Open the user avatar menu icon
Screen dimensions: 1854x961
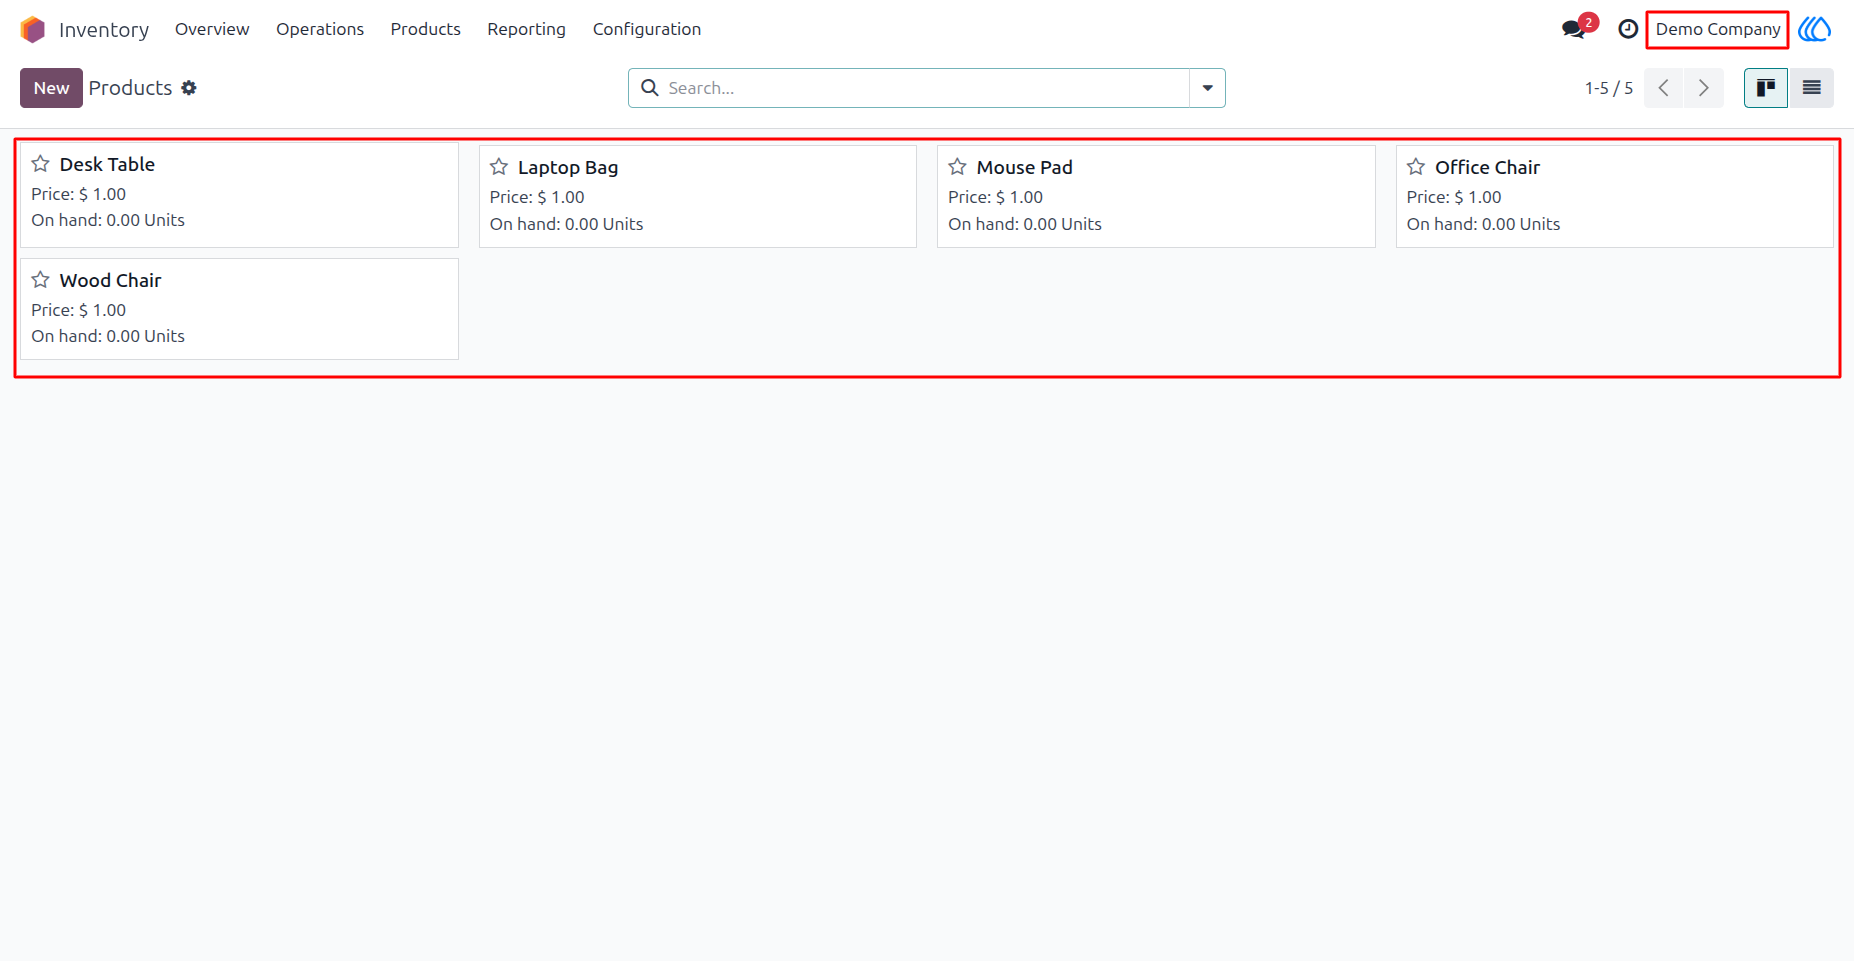tap(1815, 29)
